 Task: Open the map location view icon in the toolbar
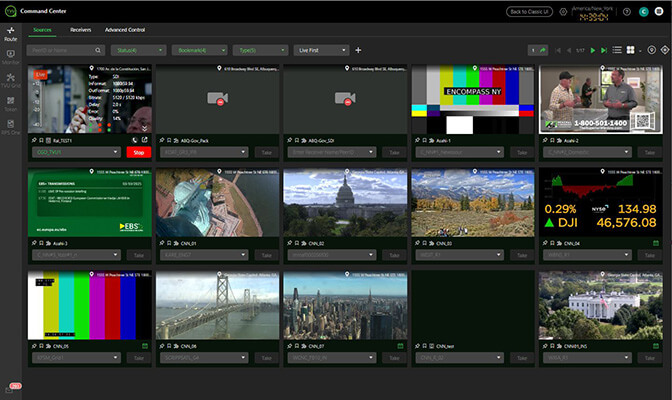point(651,50)
